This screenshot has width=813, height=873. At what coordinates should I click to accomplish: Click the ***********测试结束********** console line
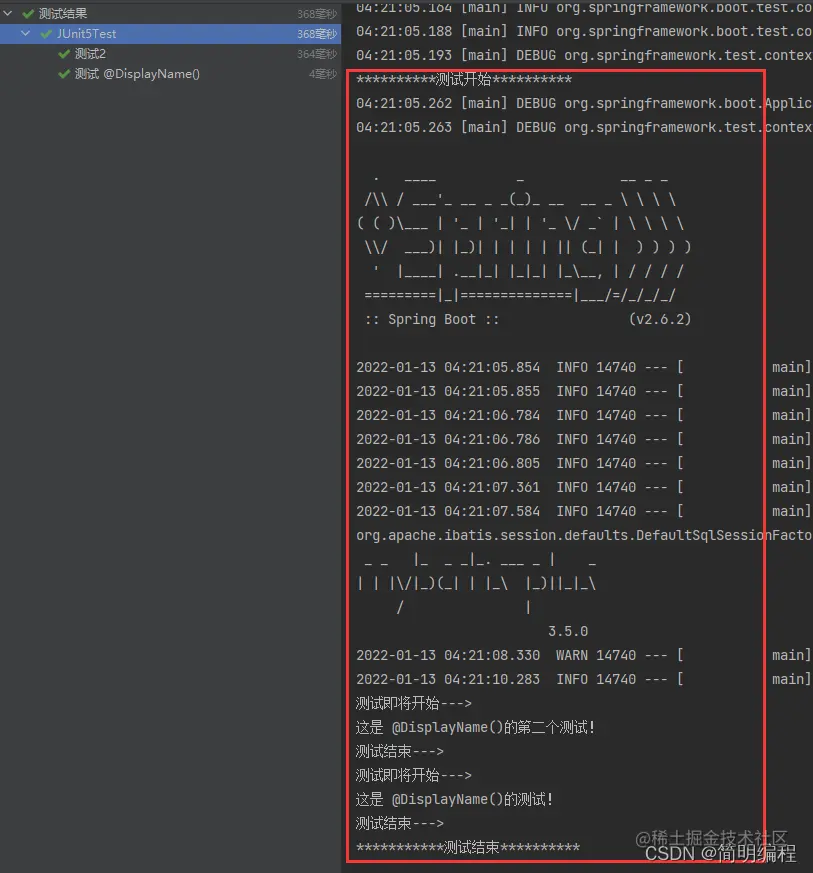point(468,847)
